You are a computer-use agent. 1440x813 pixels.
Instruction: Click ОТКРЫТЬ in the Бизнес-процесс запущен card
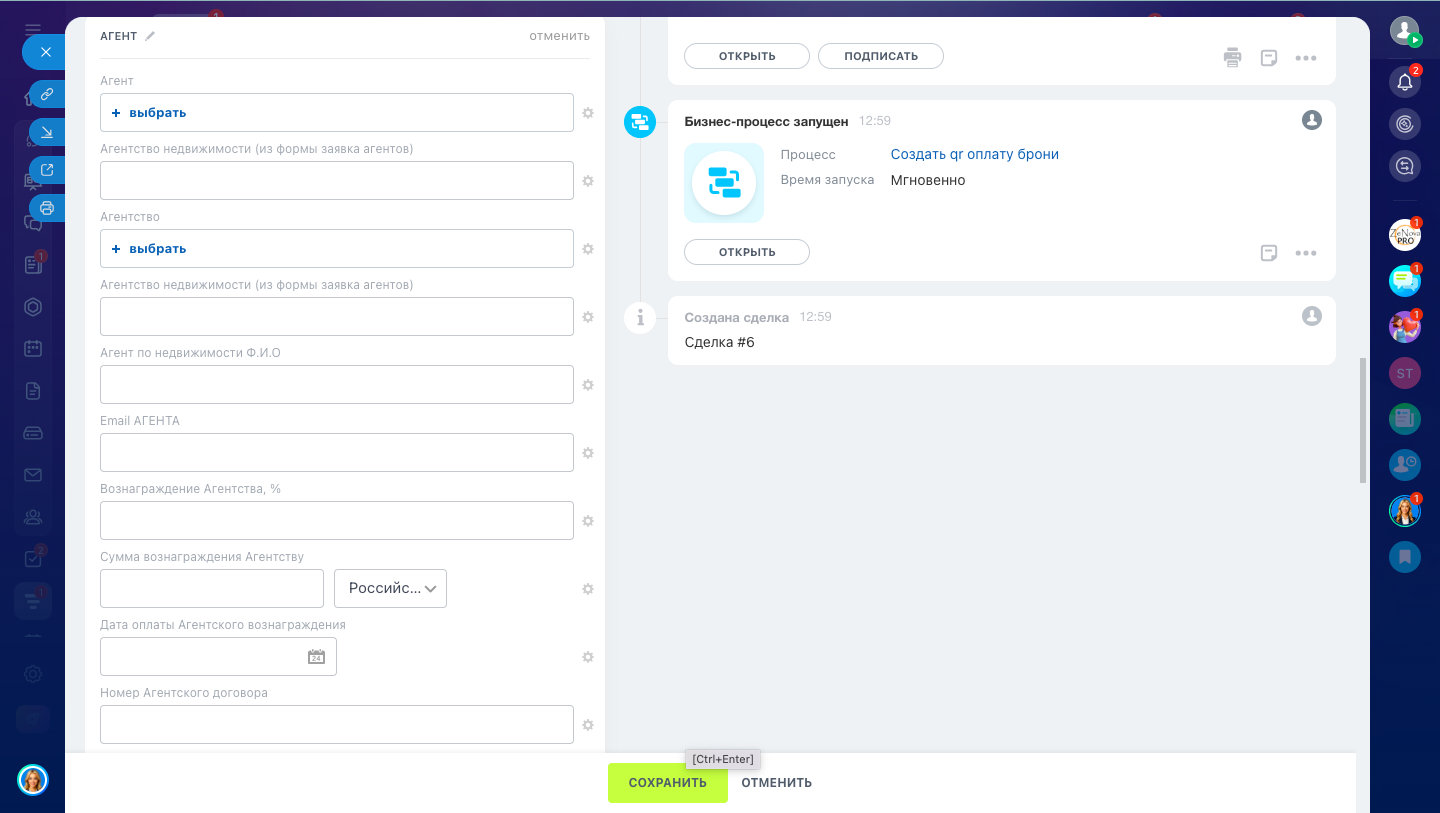[747, 252]
